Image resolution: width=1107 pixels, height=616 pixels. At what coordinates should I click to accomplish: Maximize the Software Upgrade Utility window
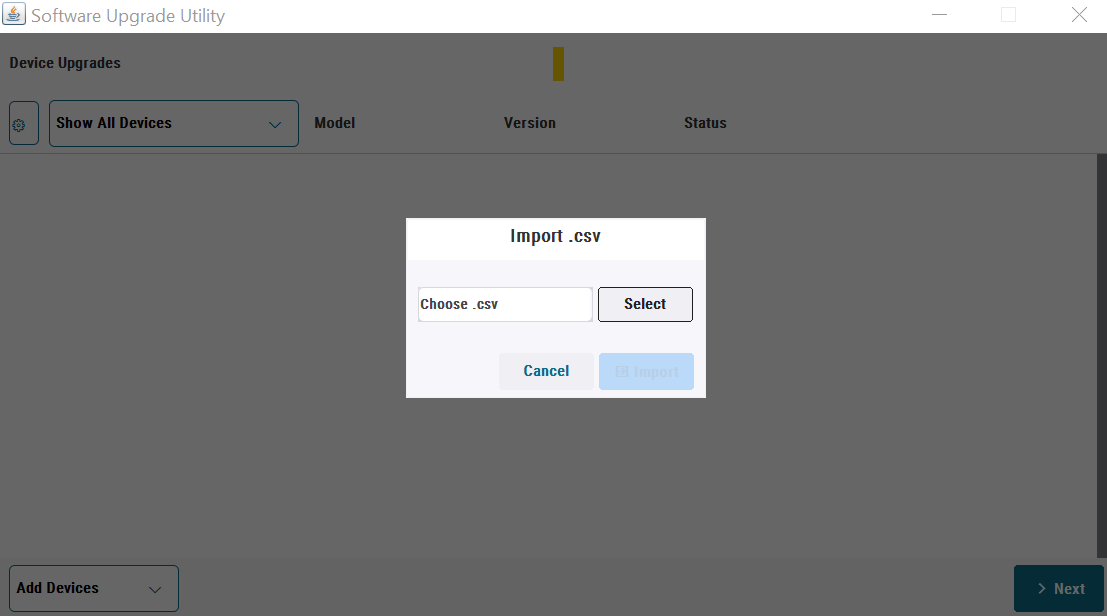[1008, 15]
